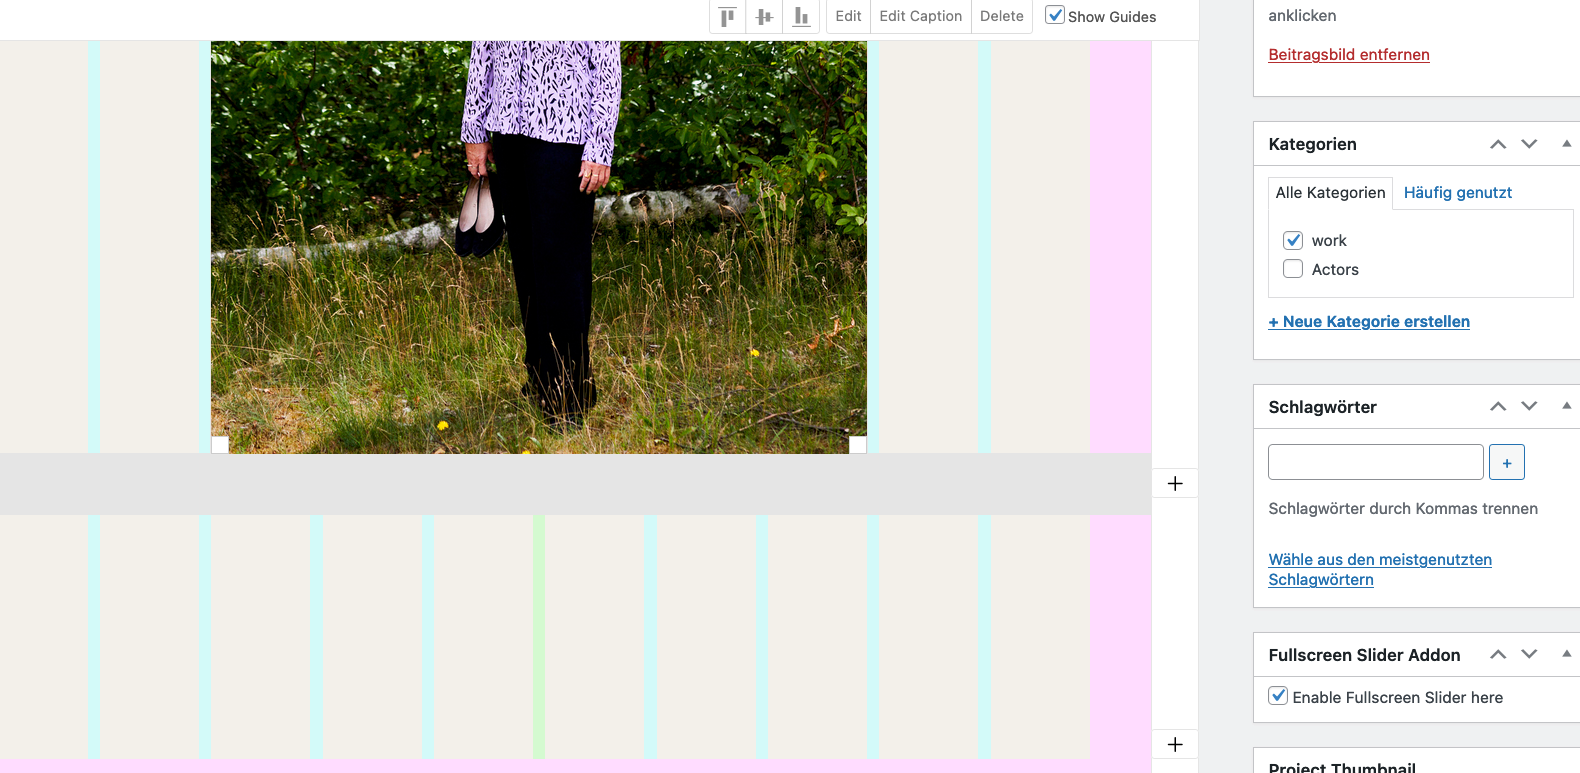This screenshot has height=773, width=1580.
Task: Add row with lower plus icon
Action: tap(1175, 745)
